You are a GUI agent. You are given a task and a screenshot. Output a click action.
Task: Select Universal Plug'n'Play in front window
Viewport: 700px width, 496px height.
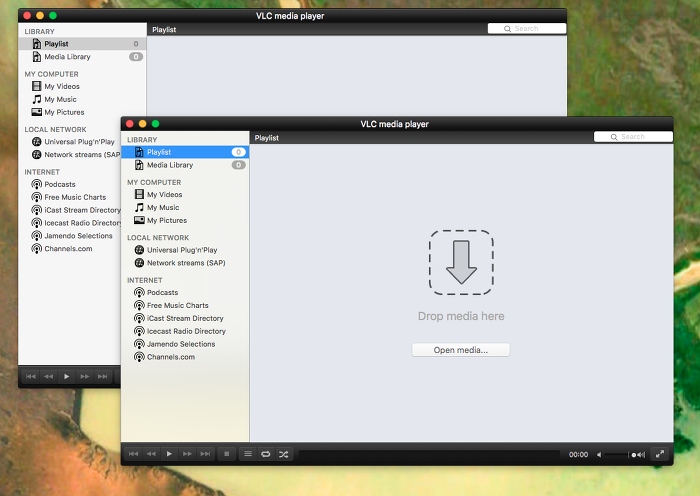pyautogui.click(x=185, y=250)
